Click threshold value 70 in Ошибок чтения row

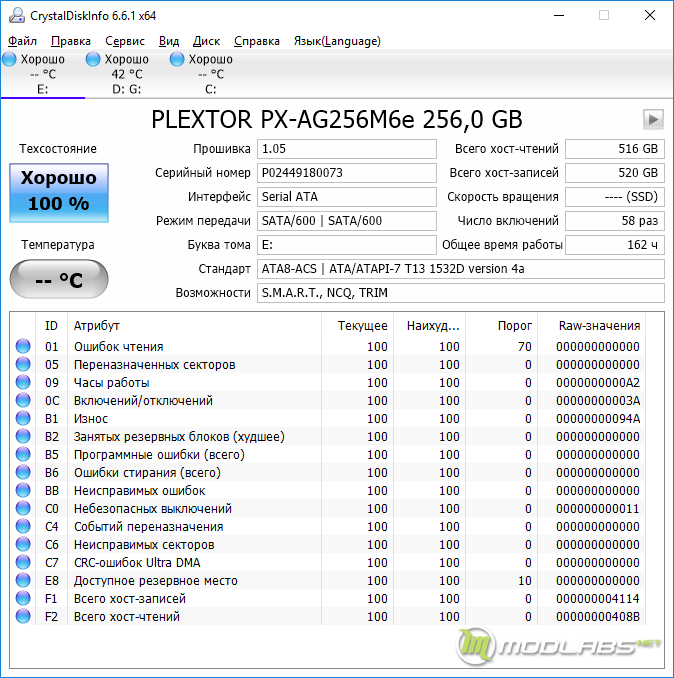click(x=524, y=346)
